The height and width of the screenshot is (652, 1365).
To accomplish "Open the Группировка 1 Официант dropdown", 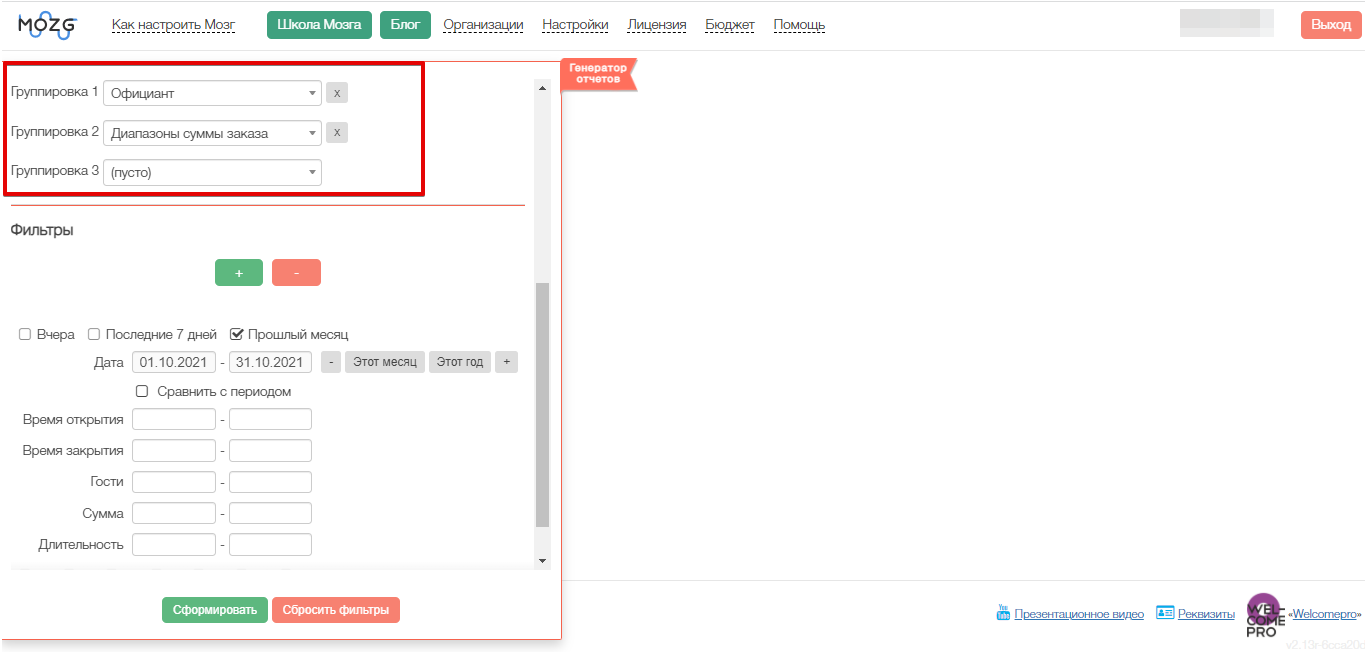I will (x=212, y=93).
